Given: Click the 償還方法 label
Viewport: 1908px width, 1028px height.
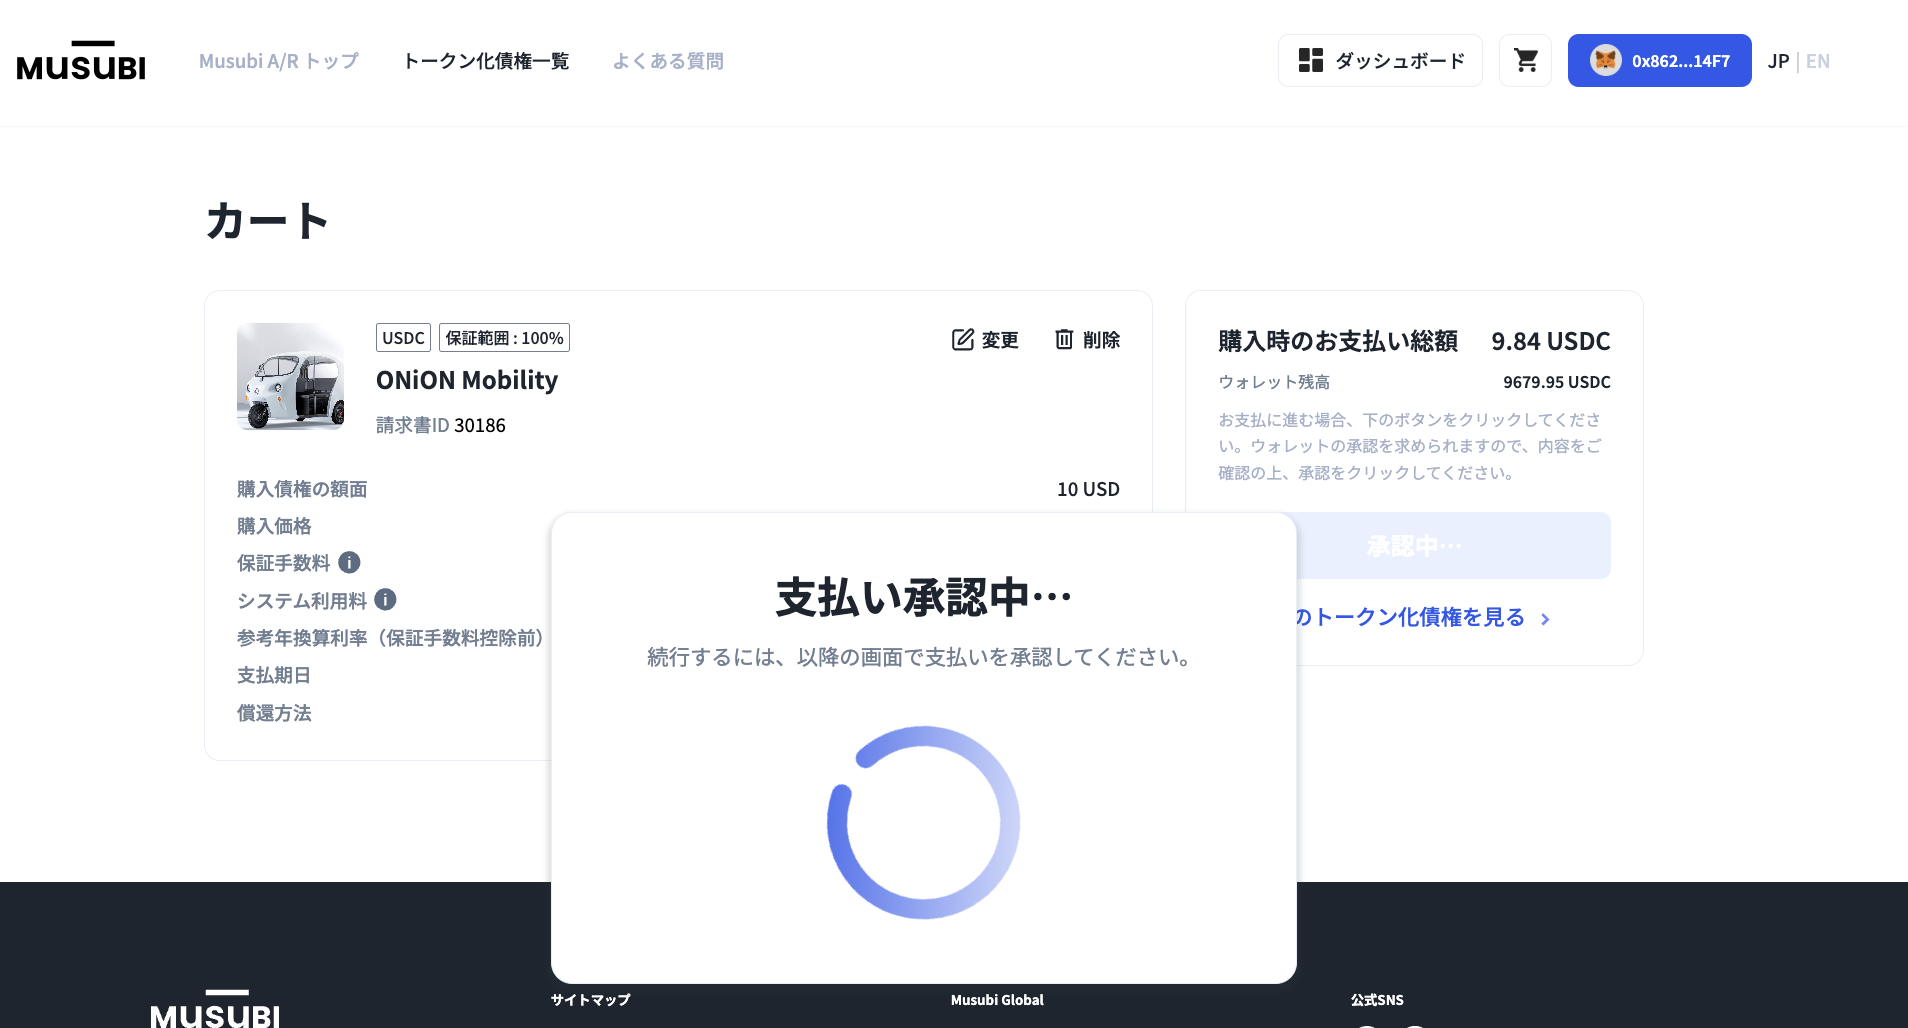Looking at the screenshot, I should pyautogui.click(x=274, y=713).
